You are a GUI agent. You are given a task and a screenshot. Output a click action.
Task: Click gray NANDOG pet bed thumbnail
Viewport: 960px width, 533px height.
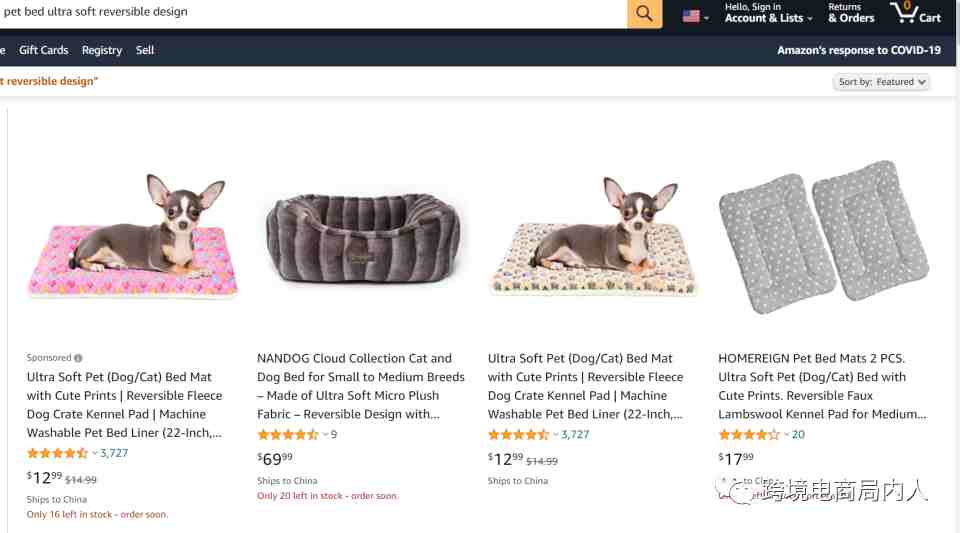[x=362, y=237]
